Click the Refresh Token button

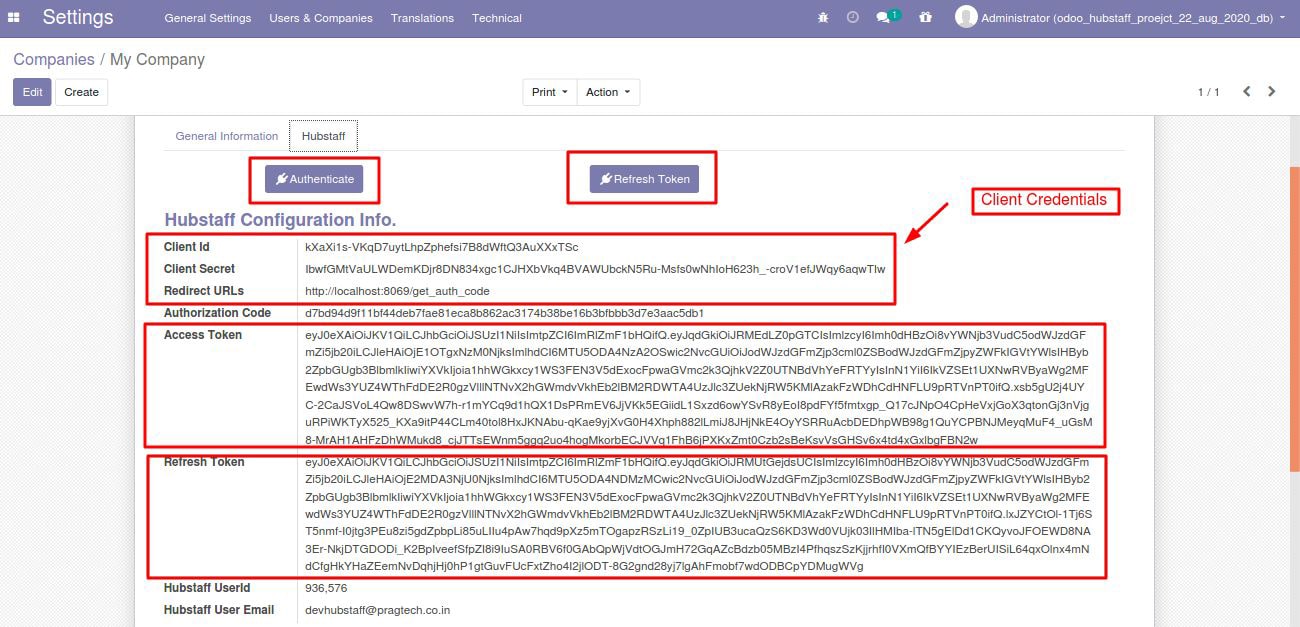click(644, 179)
